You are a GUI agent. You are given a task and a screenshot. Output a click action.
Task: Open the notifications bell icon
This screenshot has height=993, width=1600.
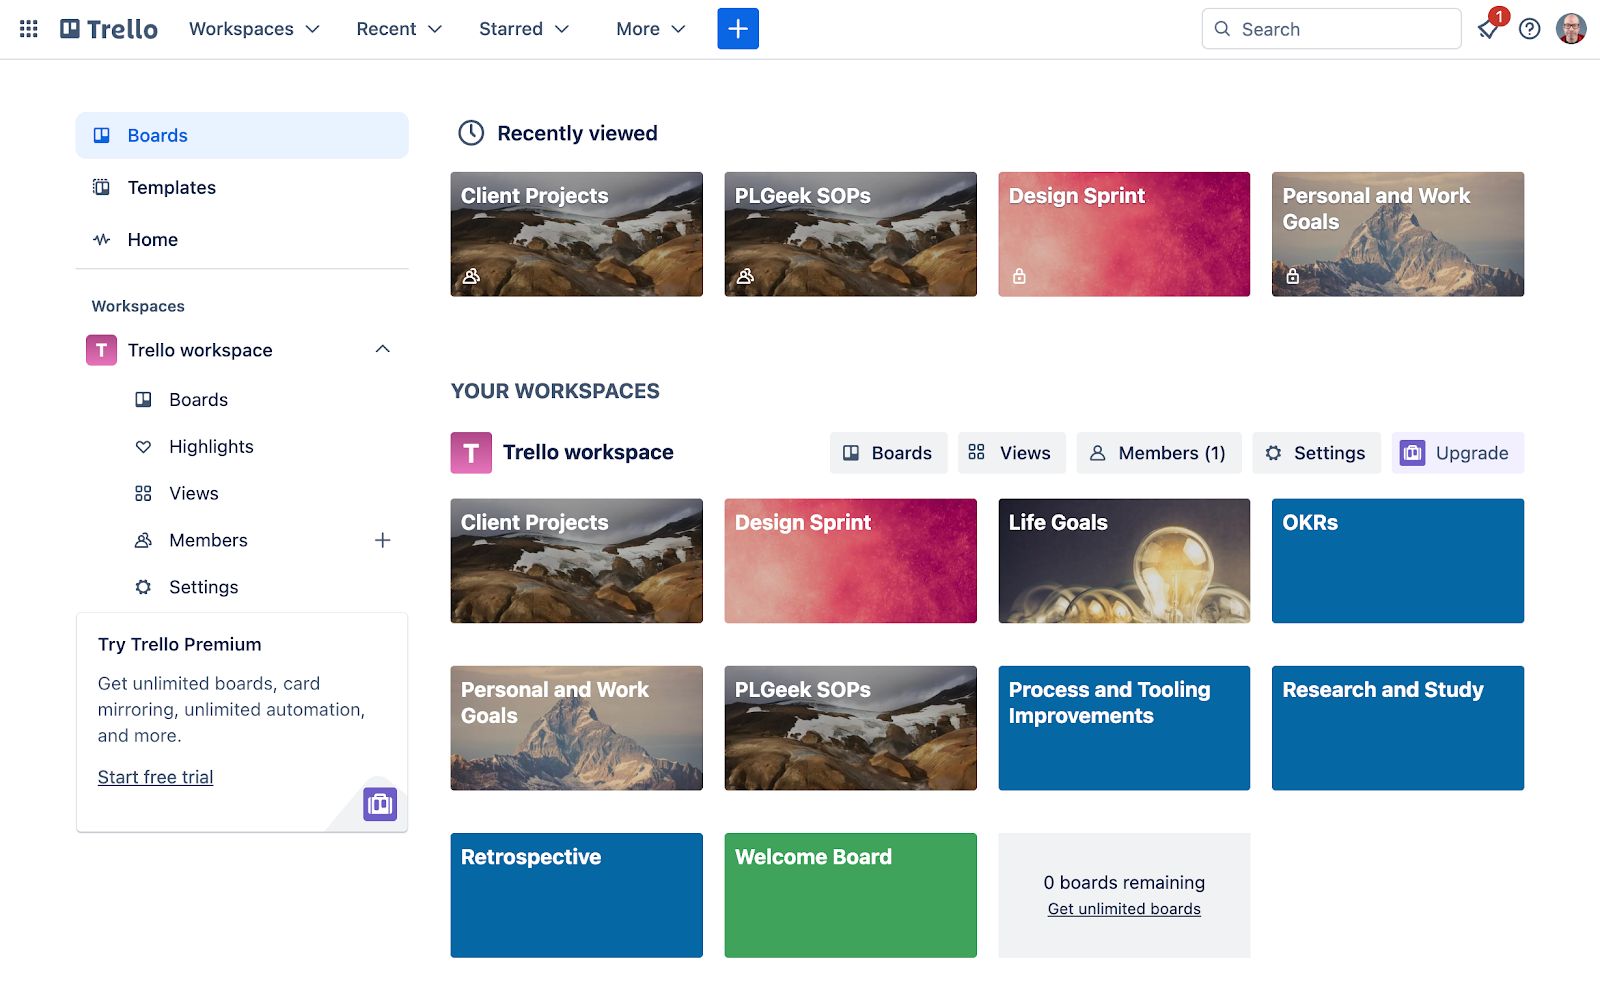[x=1488, y=29]
